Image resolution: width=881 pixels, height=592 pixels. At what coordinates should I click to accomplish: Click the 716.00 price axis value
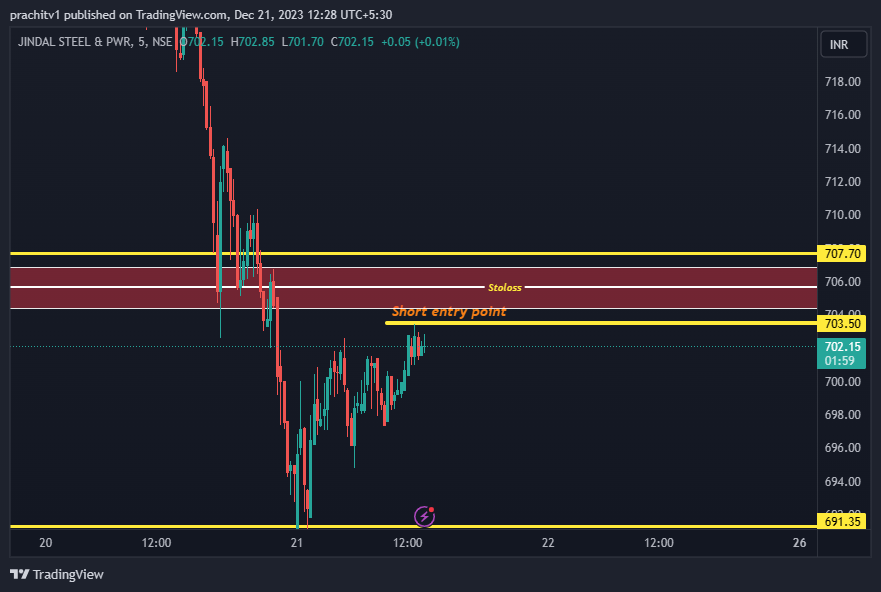[x=842, y=115]
